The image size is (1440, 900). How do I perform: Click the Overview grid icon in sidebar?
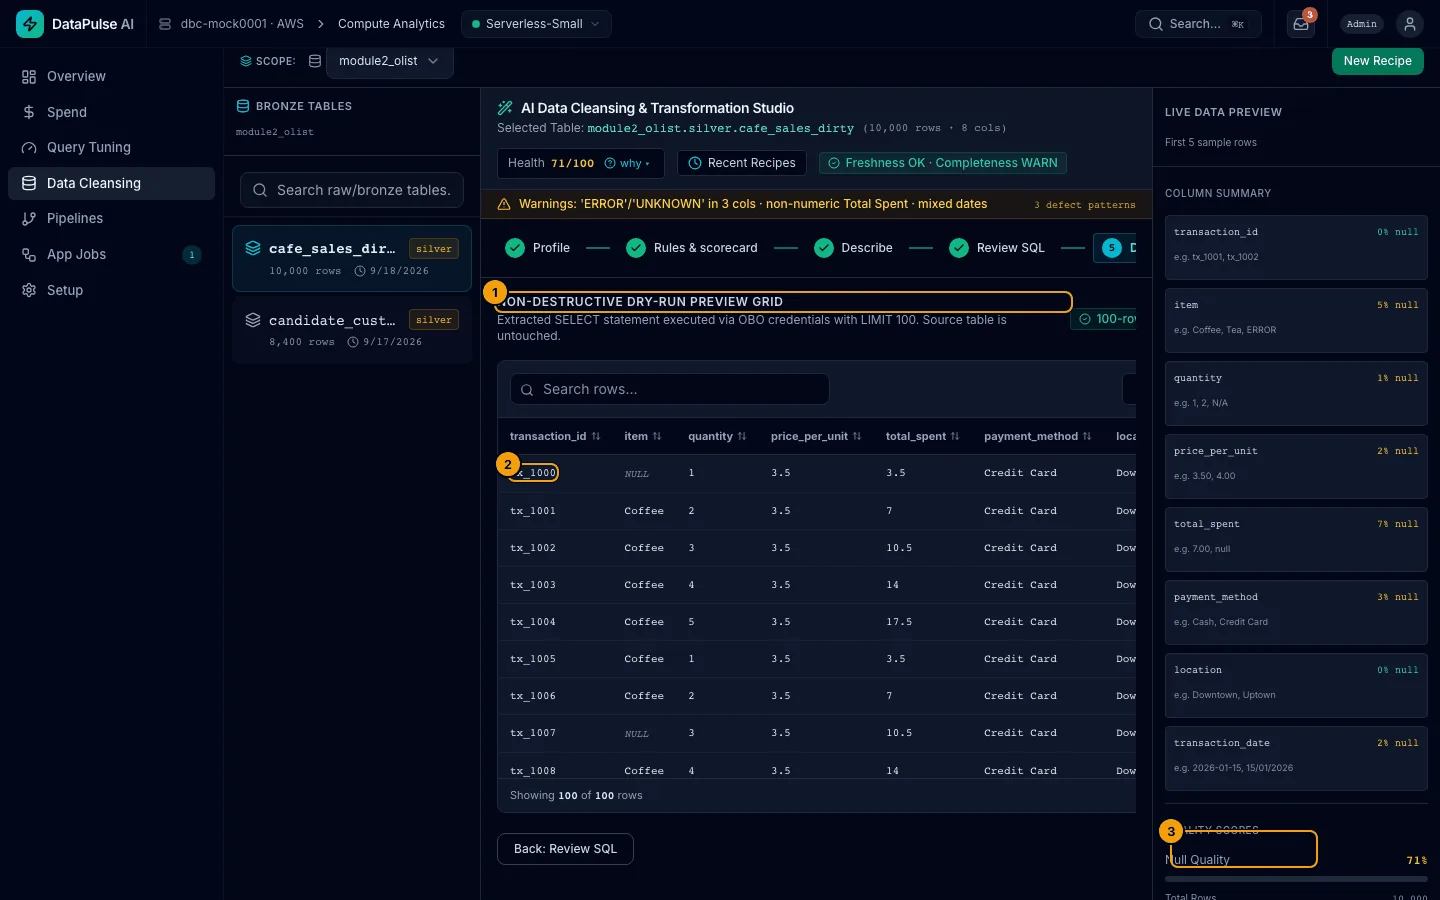[29, 77]
